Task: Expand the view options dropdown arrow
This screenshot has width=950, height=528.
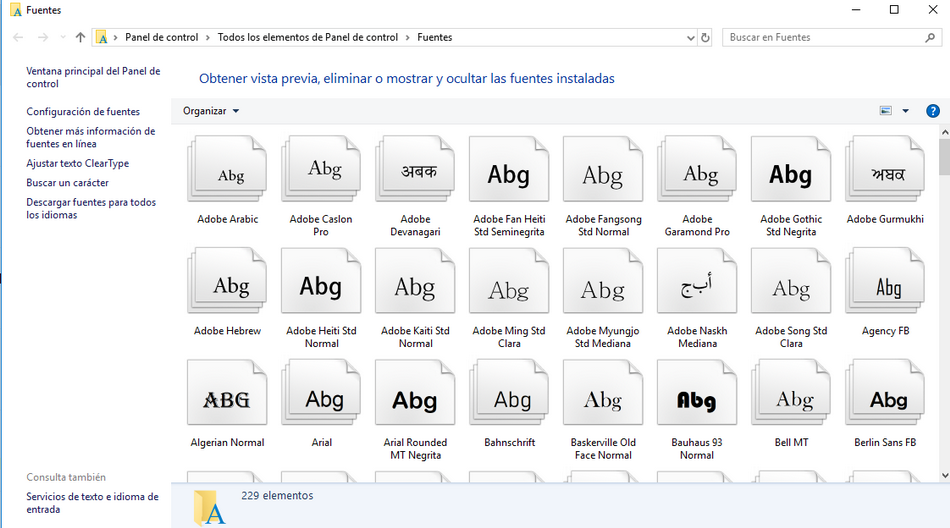Action: tap(906, 111)
